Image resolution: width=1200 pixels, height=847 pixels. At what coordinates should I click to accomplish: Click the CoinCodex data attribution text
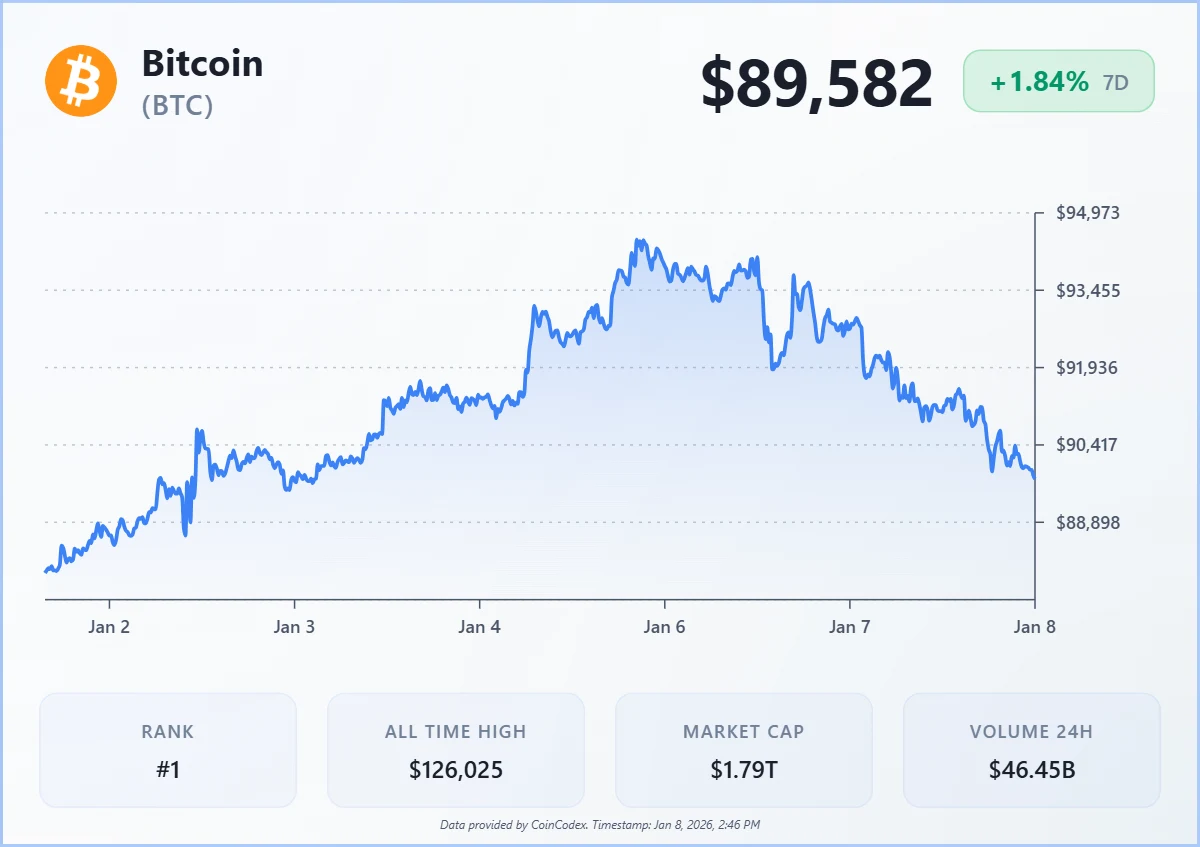tap(600, 825)
